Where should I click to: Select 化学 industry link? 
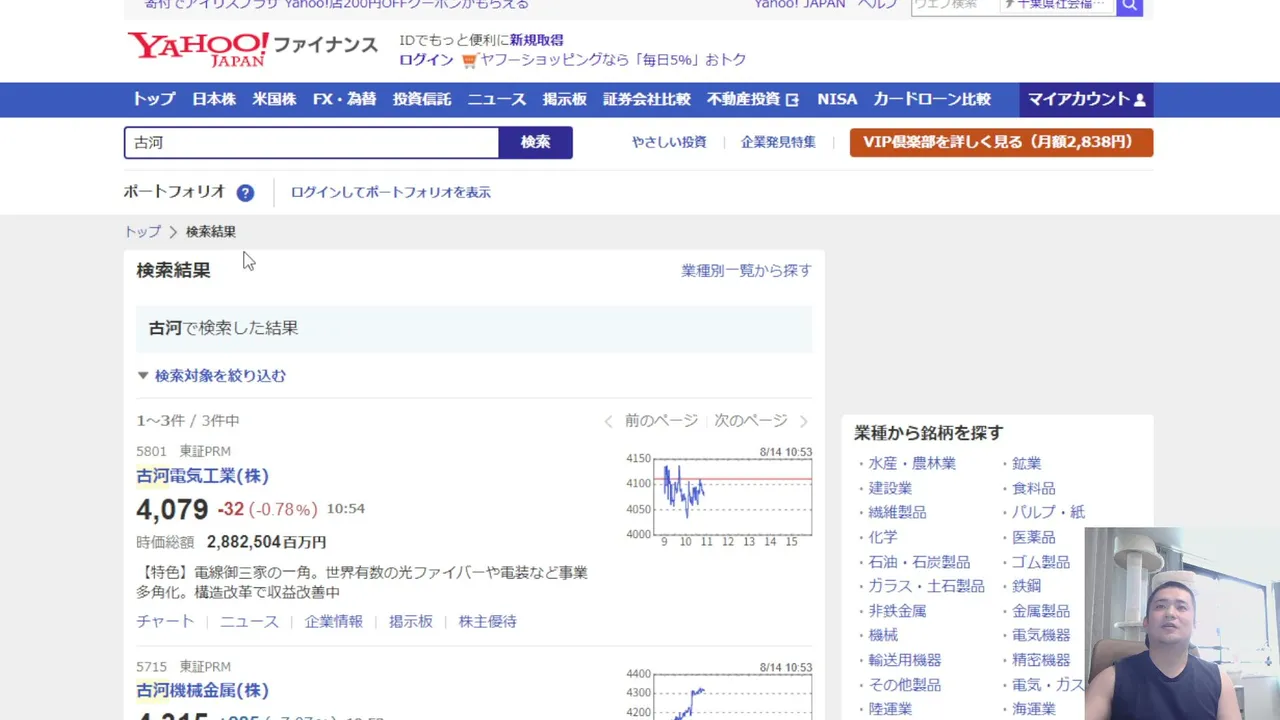(x=883, y=537)
